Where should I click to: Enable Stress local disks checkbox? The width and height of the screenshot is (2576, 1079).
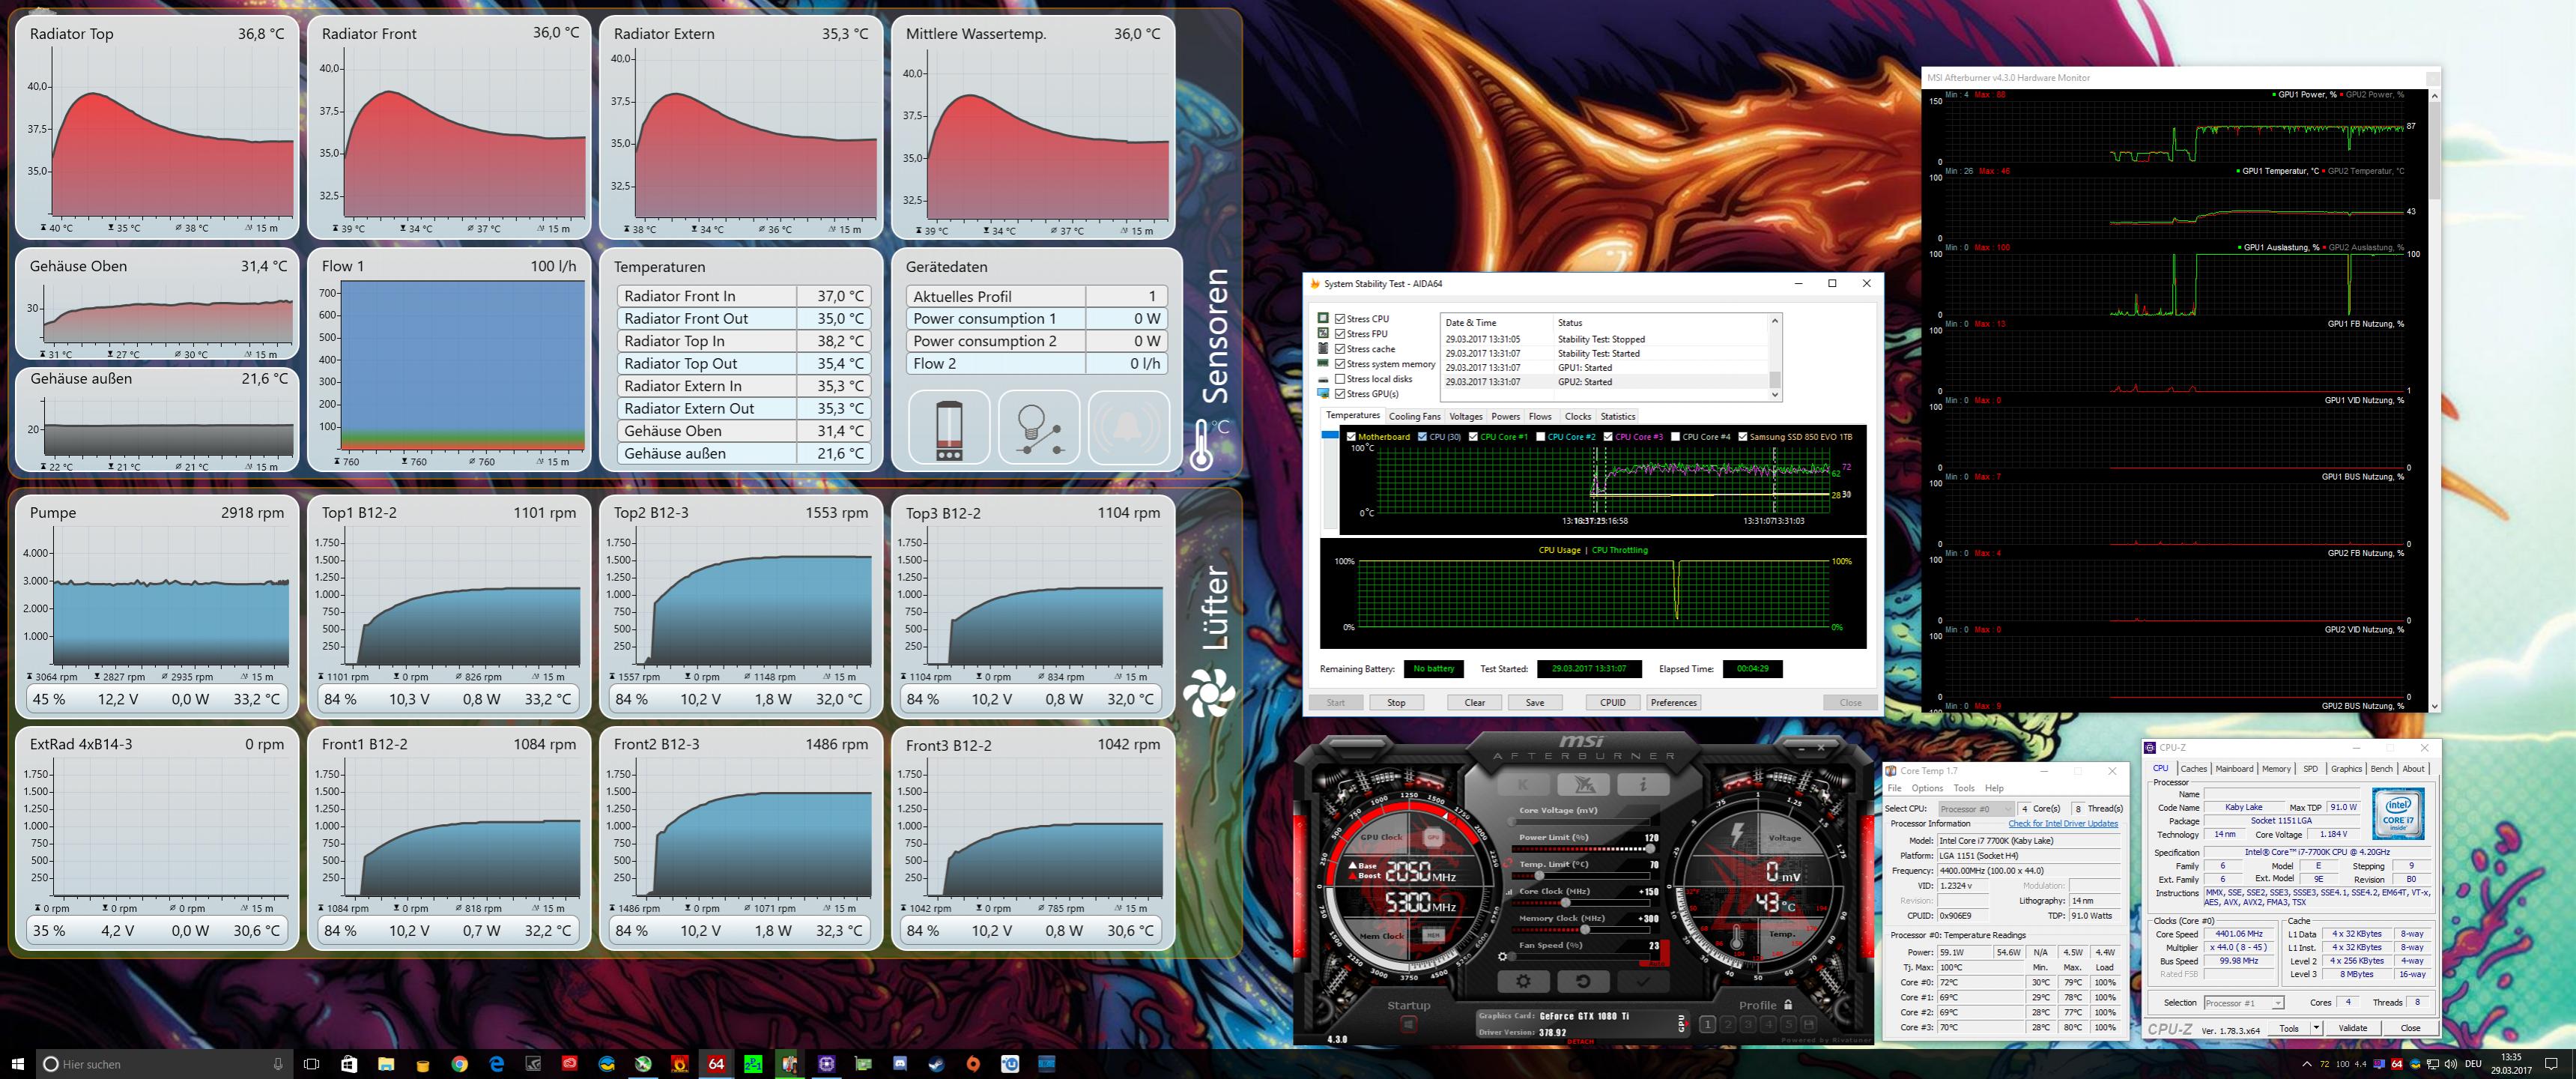click(x=1340, y=379)
